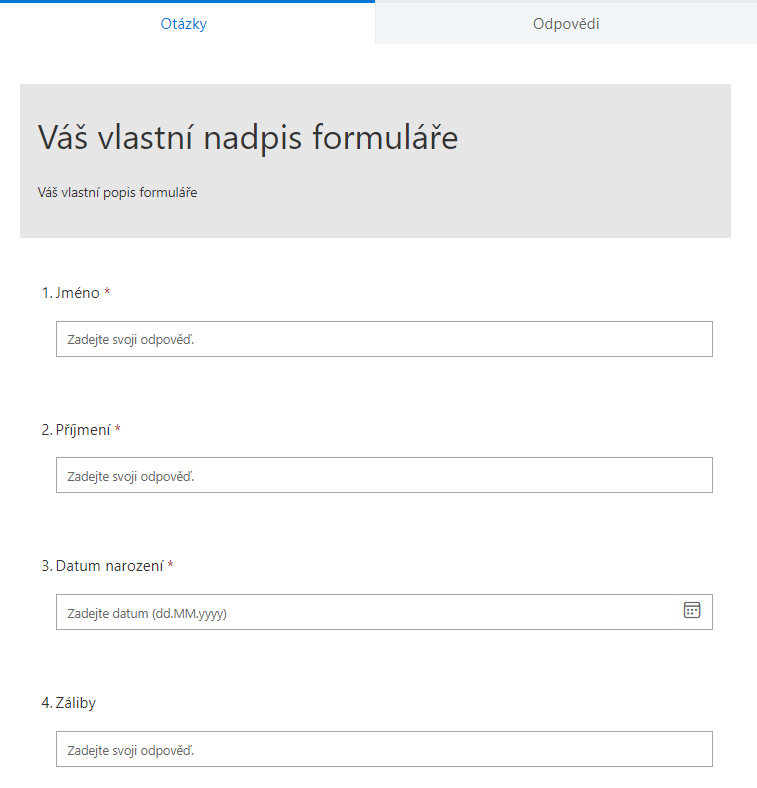Viewport: 757px width, 788px height.
Task: Select the Záliby question label
Action: tap(76, 703)
